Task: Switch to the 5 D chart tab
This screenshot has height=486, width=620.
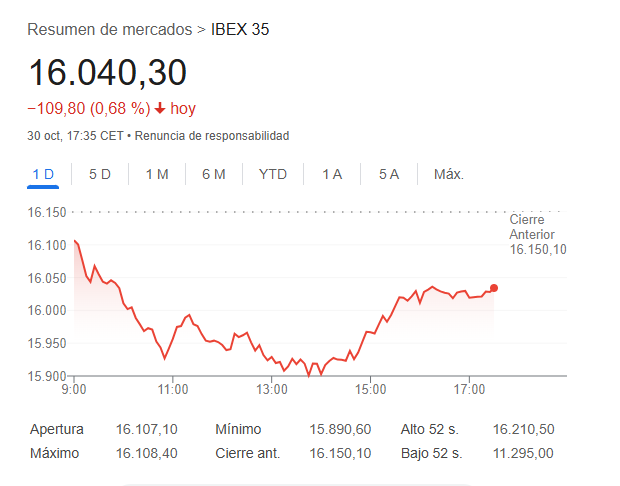Action: 100,174
